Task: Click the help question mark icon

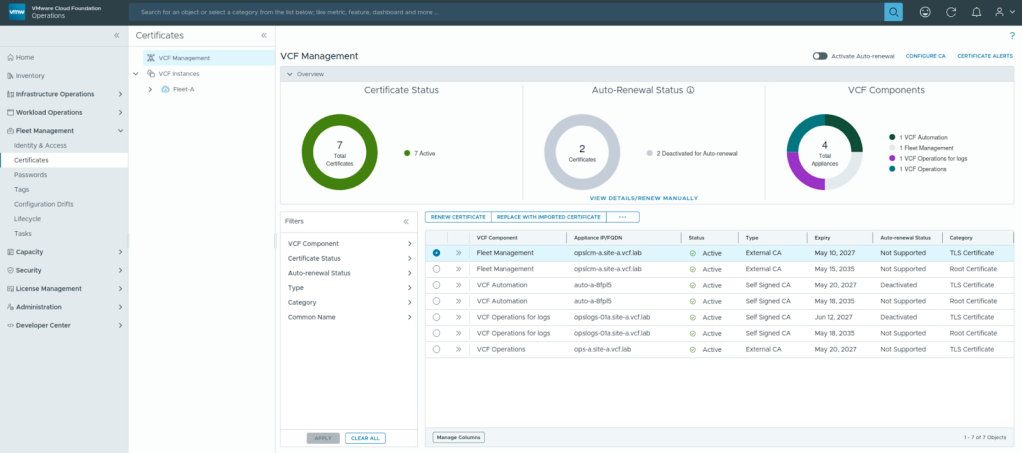Action: coord(1012,35)
